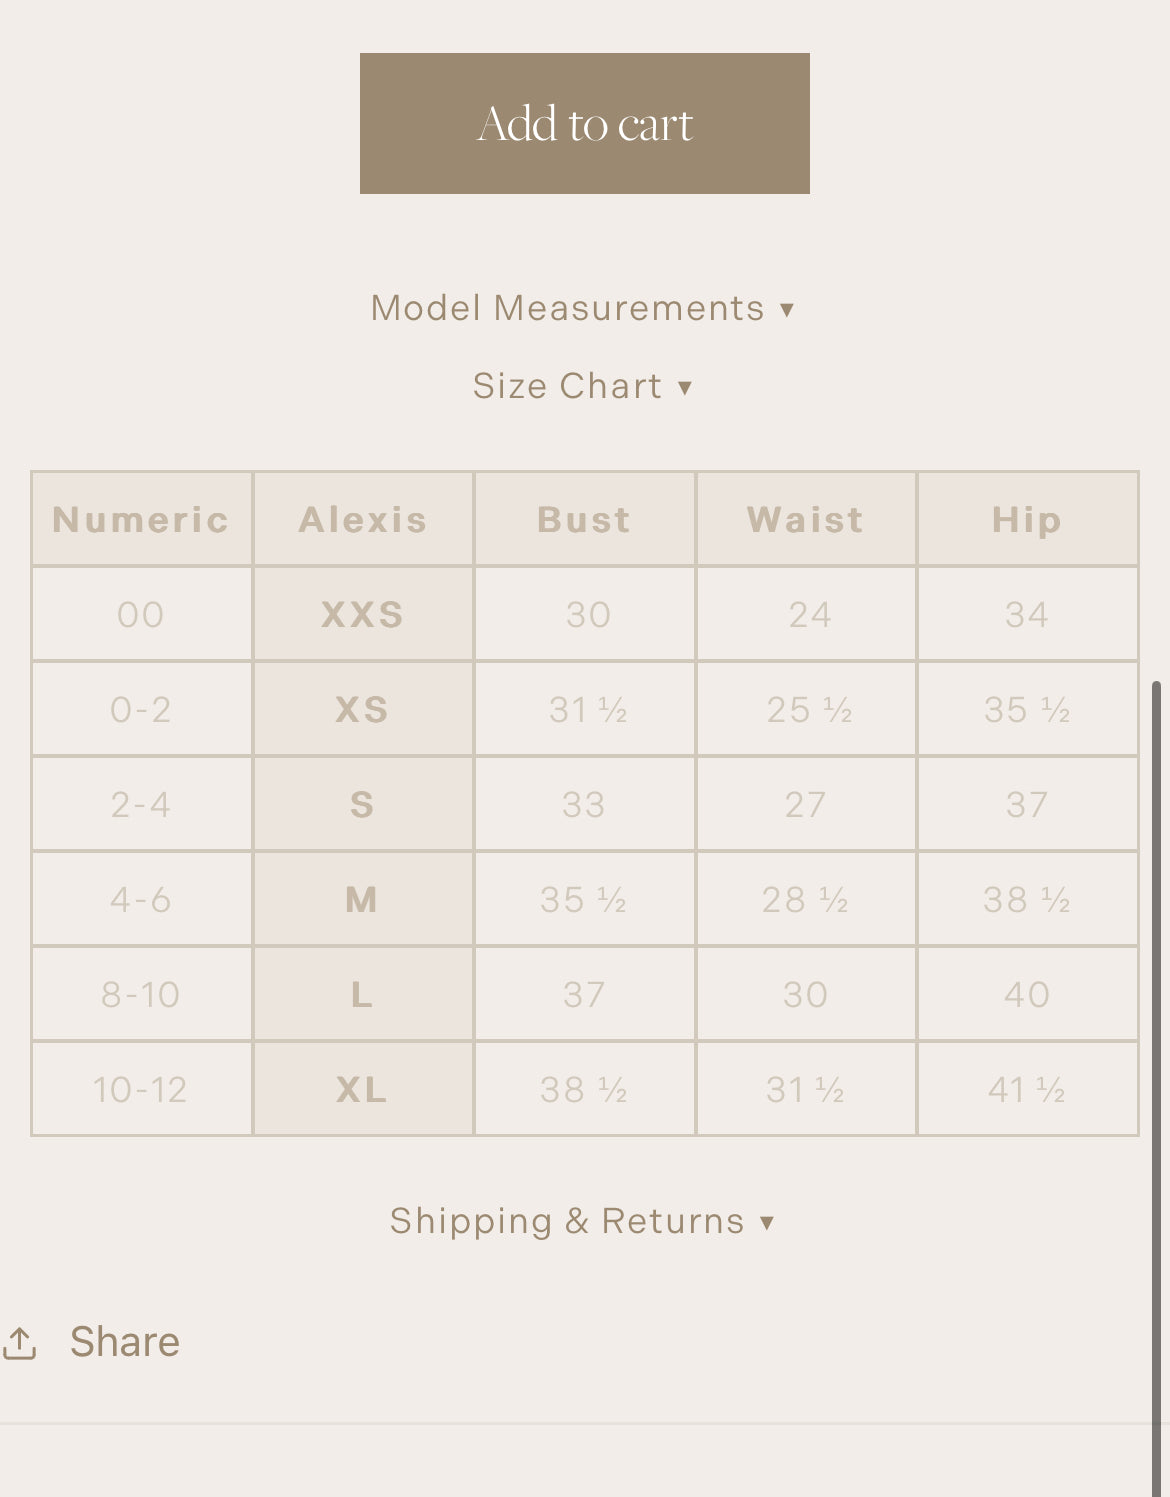Expand Shipping & Returns details
Image resolution: width=1170 pixels, height=1497 pixels.
[567, 1221]
